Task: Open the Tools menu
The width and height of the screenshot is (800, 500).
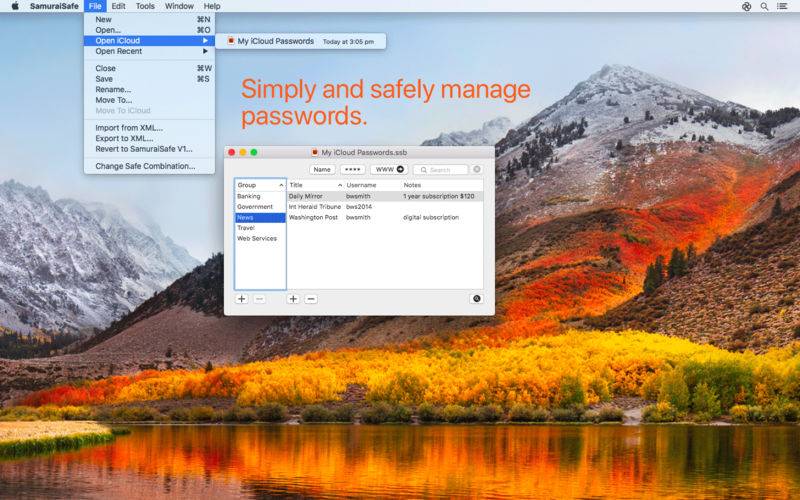Action: coord(145,6)
